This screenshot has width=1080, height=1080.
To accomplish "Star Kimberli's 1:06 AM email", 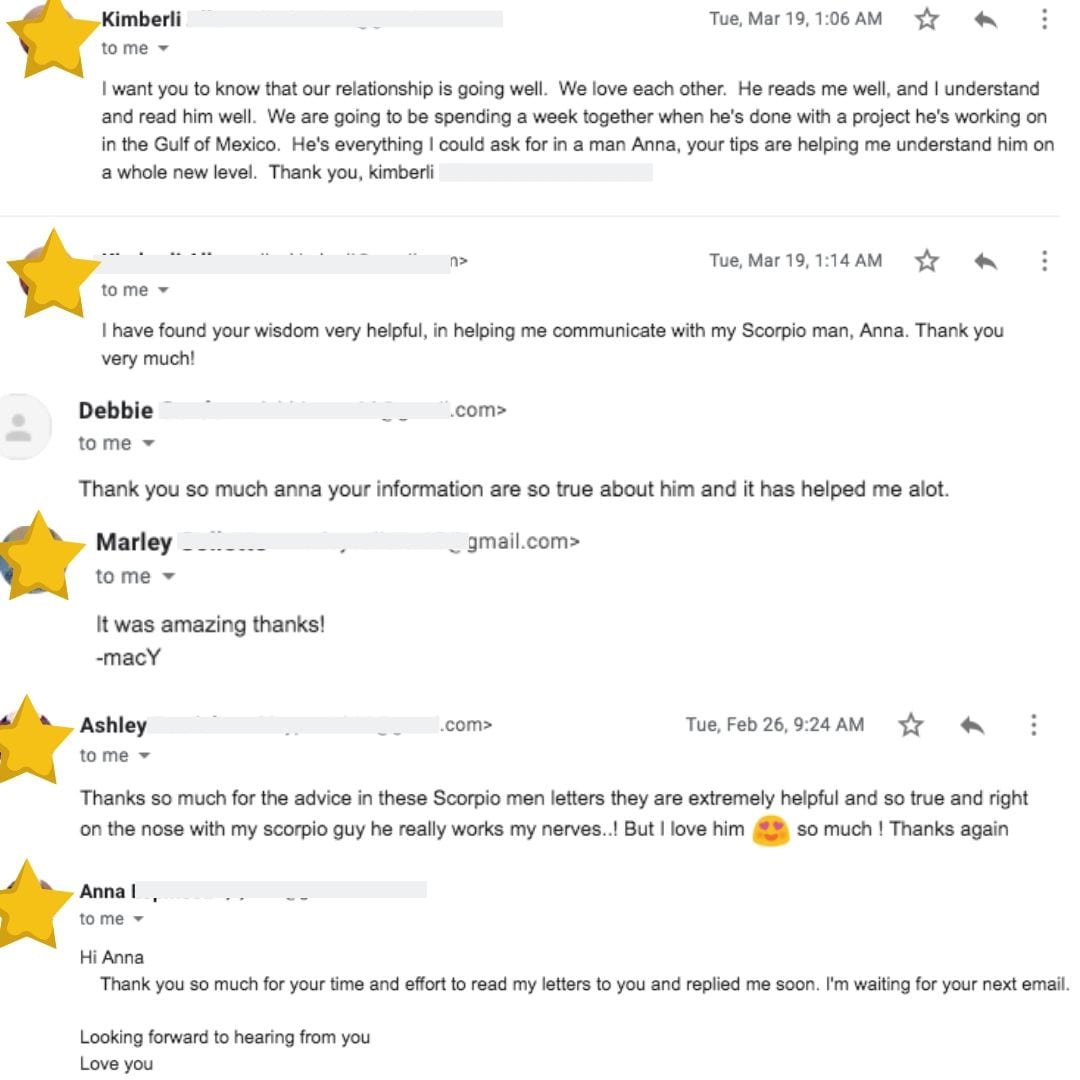I will point(927,19).
